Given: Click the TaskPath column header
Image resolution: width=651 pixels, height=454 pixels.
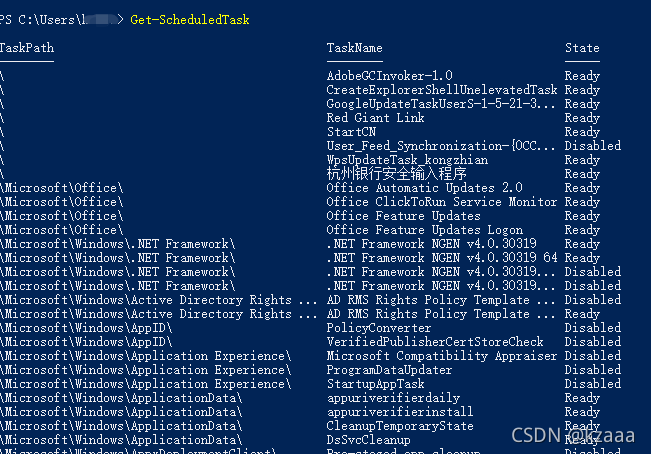Looking at the screenshot, I should [27, 48].
